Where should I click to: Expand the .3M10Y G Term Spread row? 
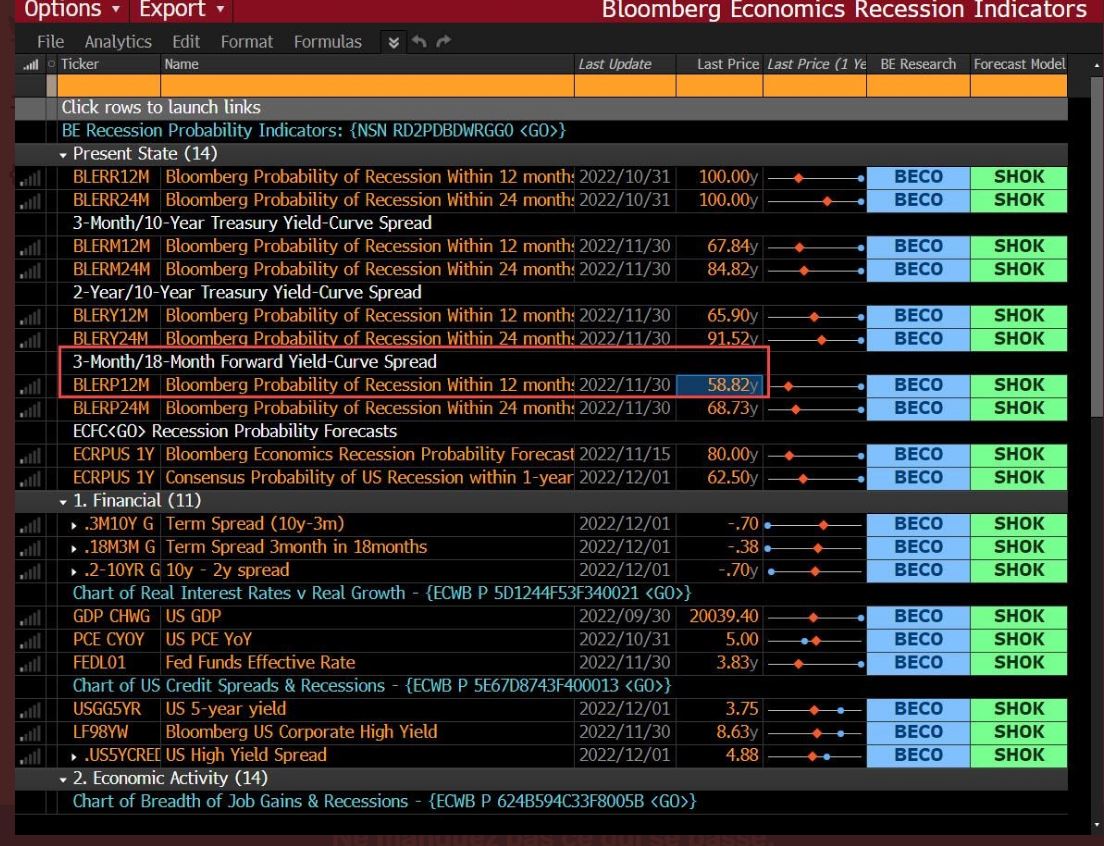[x=74, y=525]
